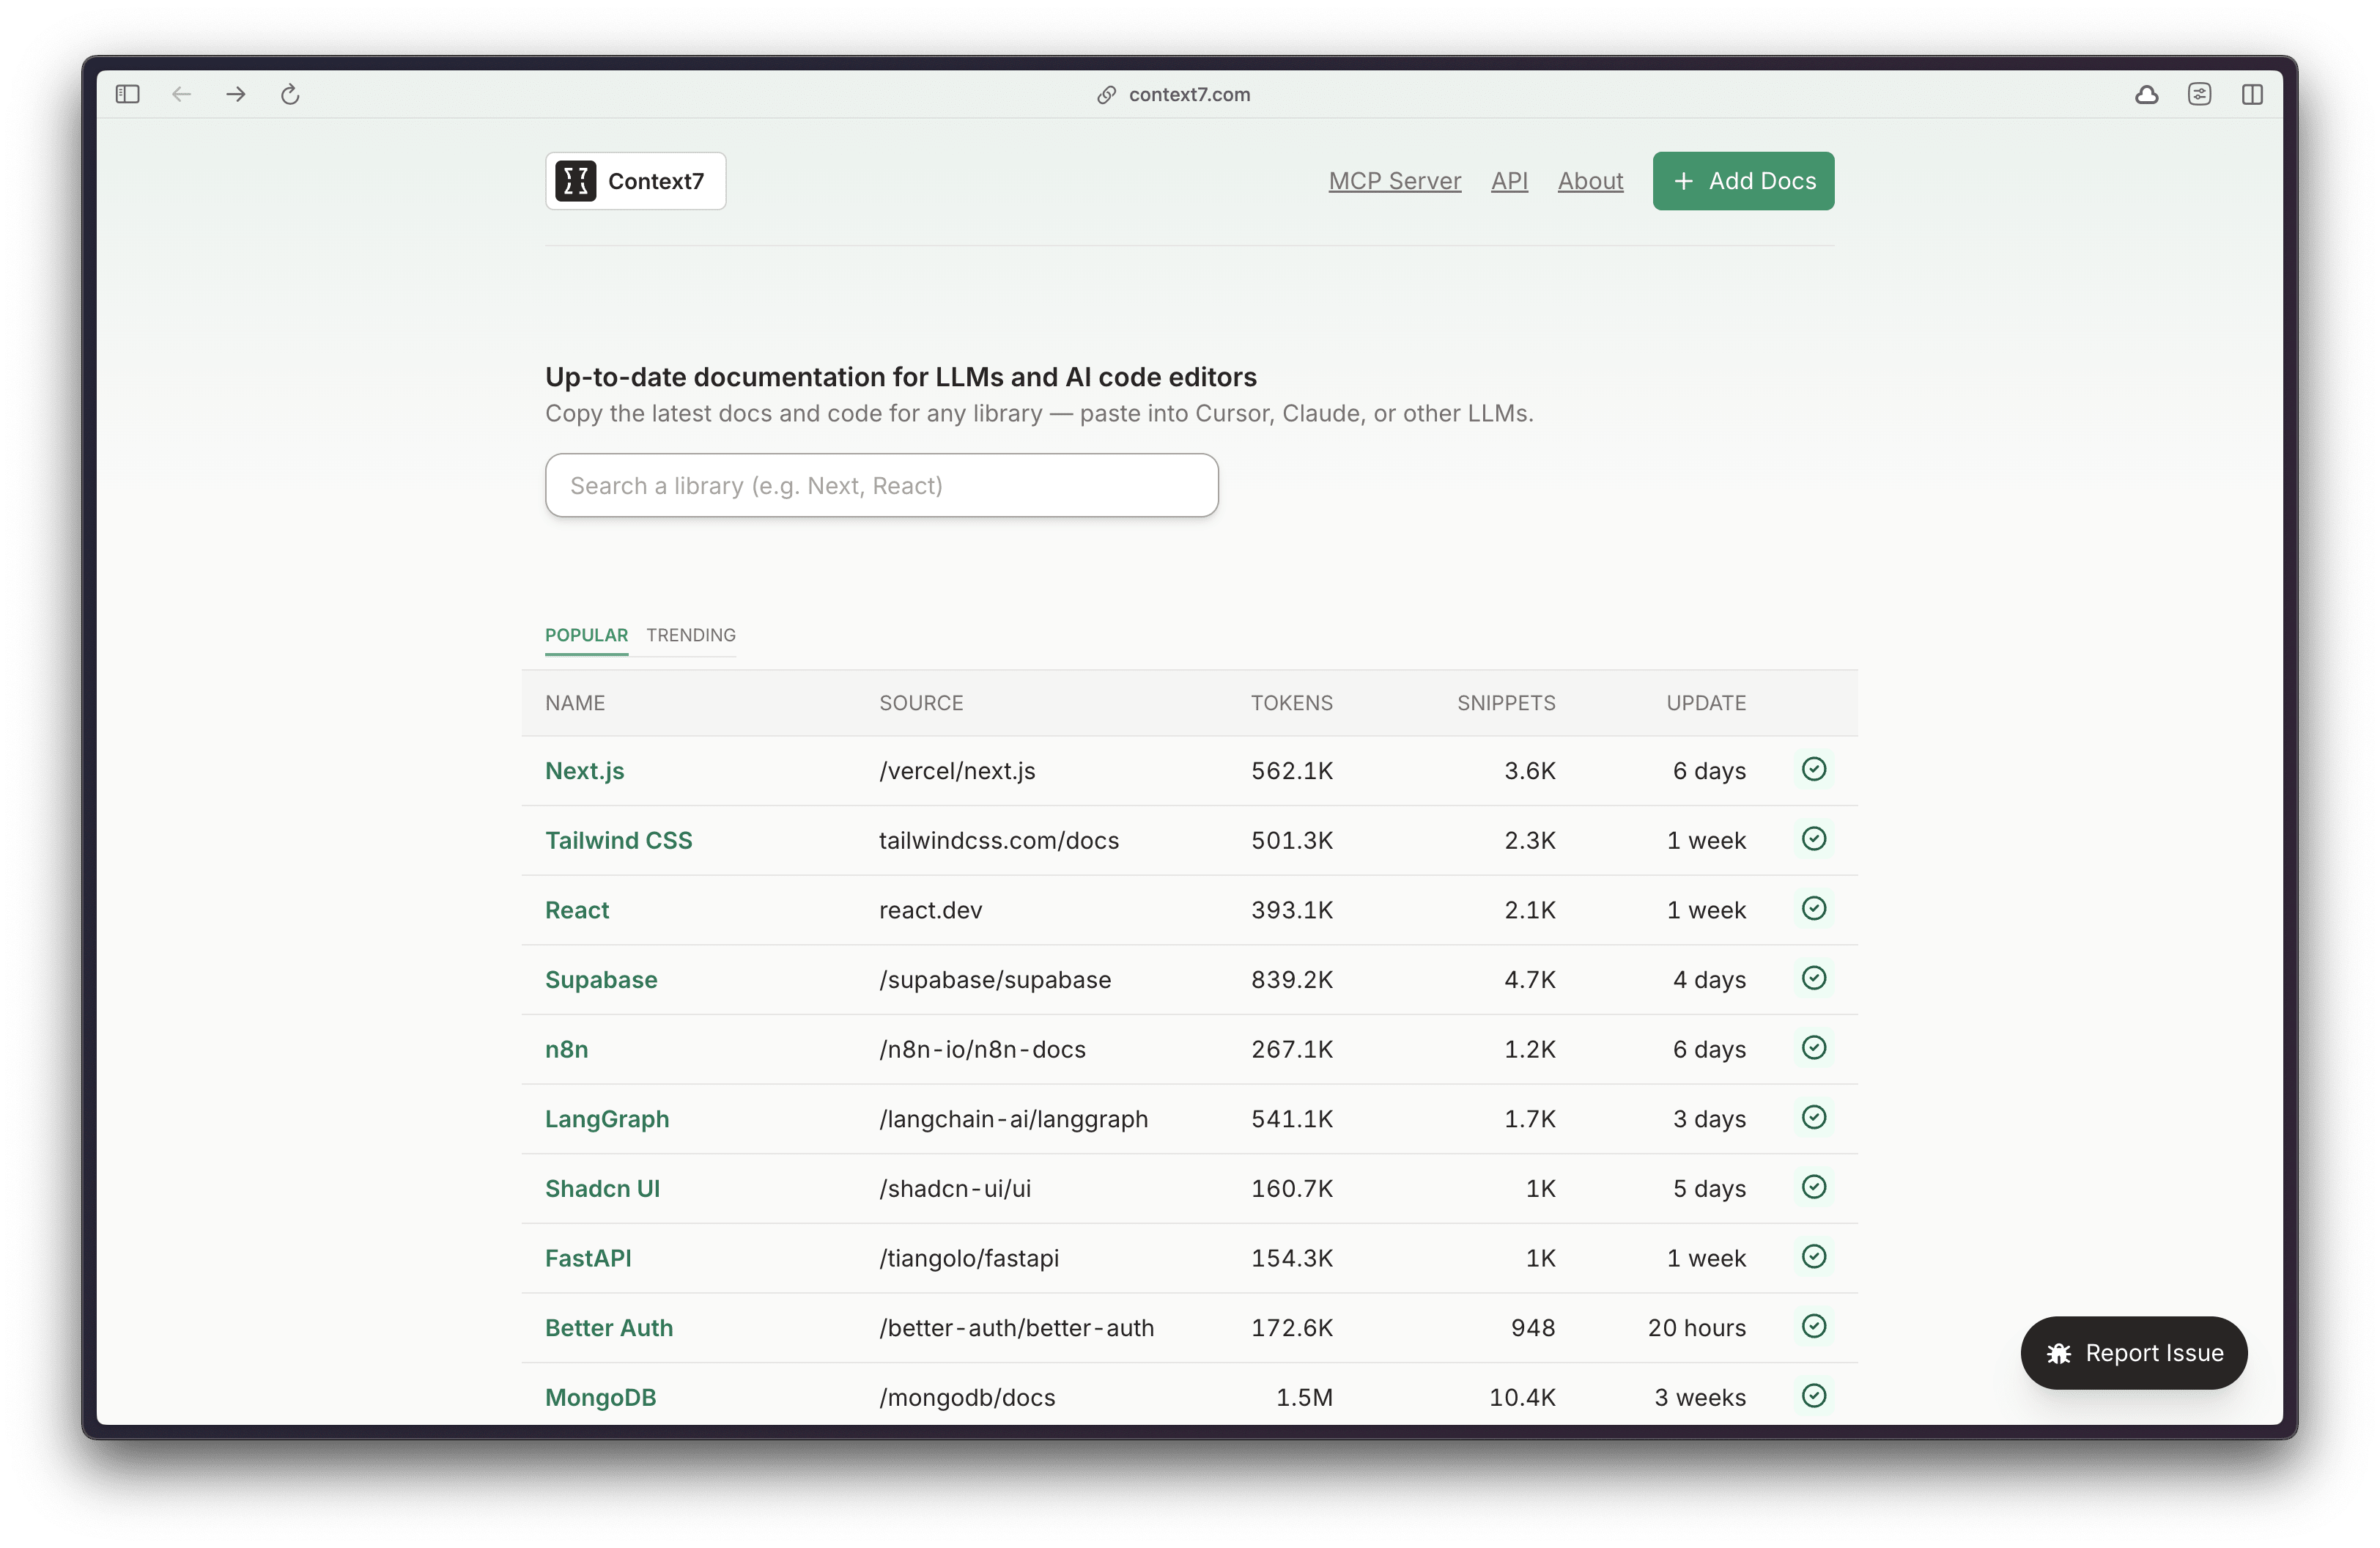Click the TOKENS column header

[x=1291, y=703]
